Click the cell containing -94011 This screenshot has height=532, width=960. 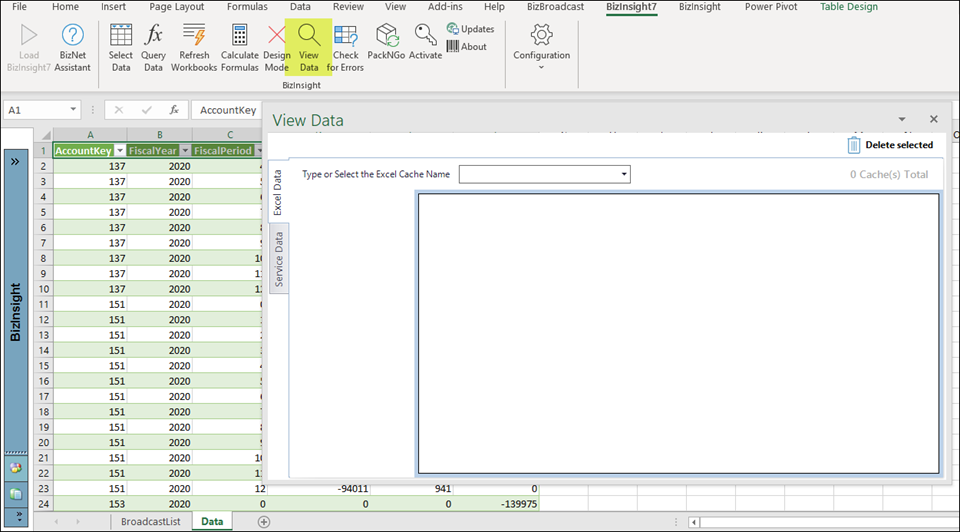pos(319,489)
